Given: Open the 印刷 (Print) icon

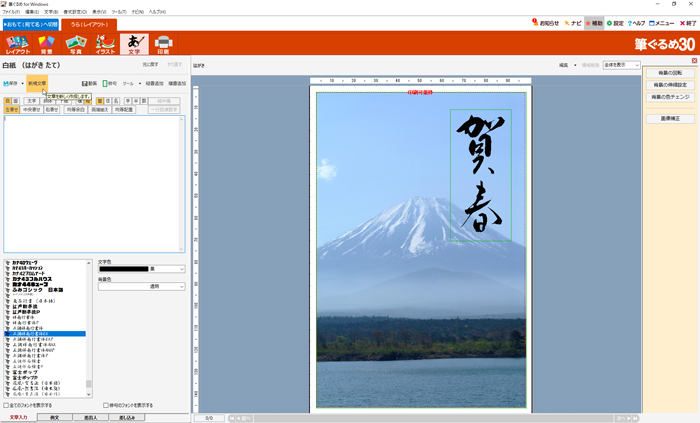Looking at the screenshot, I should (163, 44).
